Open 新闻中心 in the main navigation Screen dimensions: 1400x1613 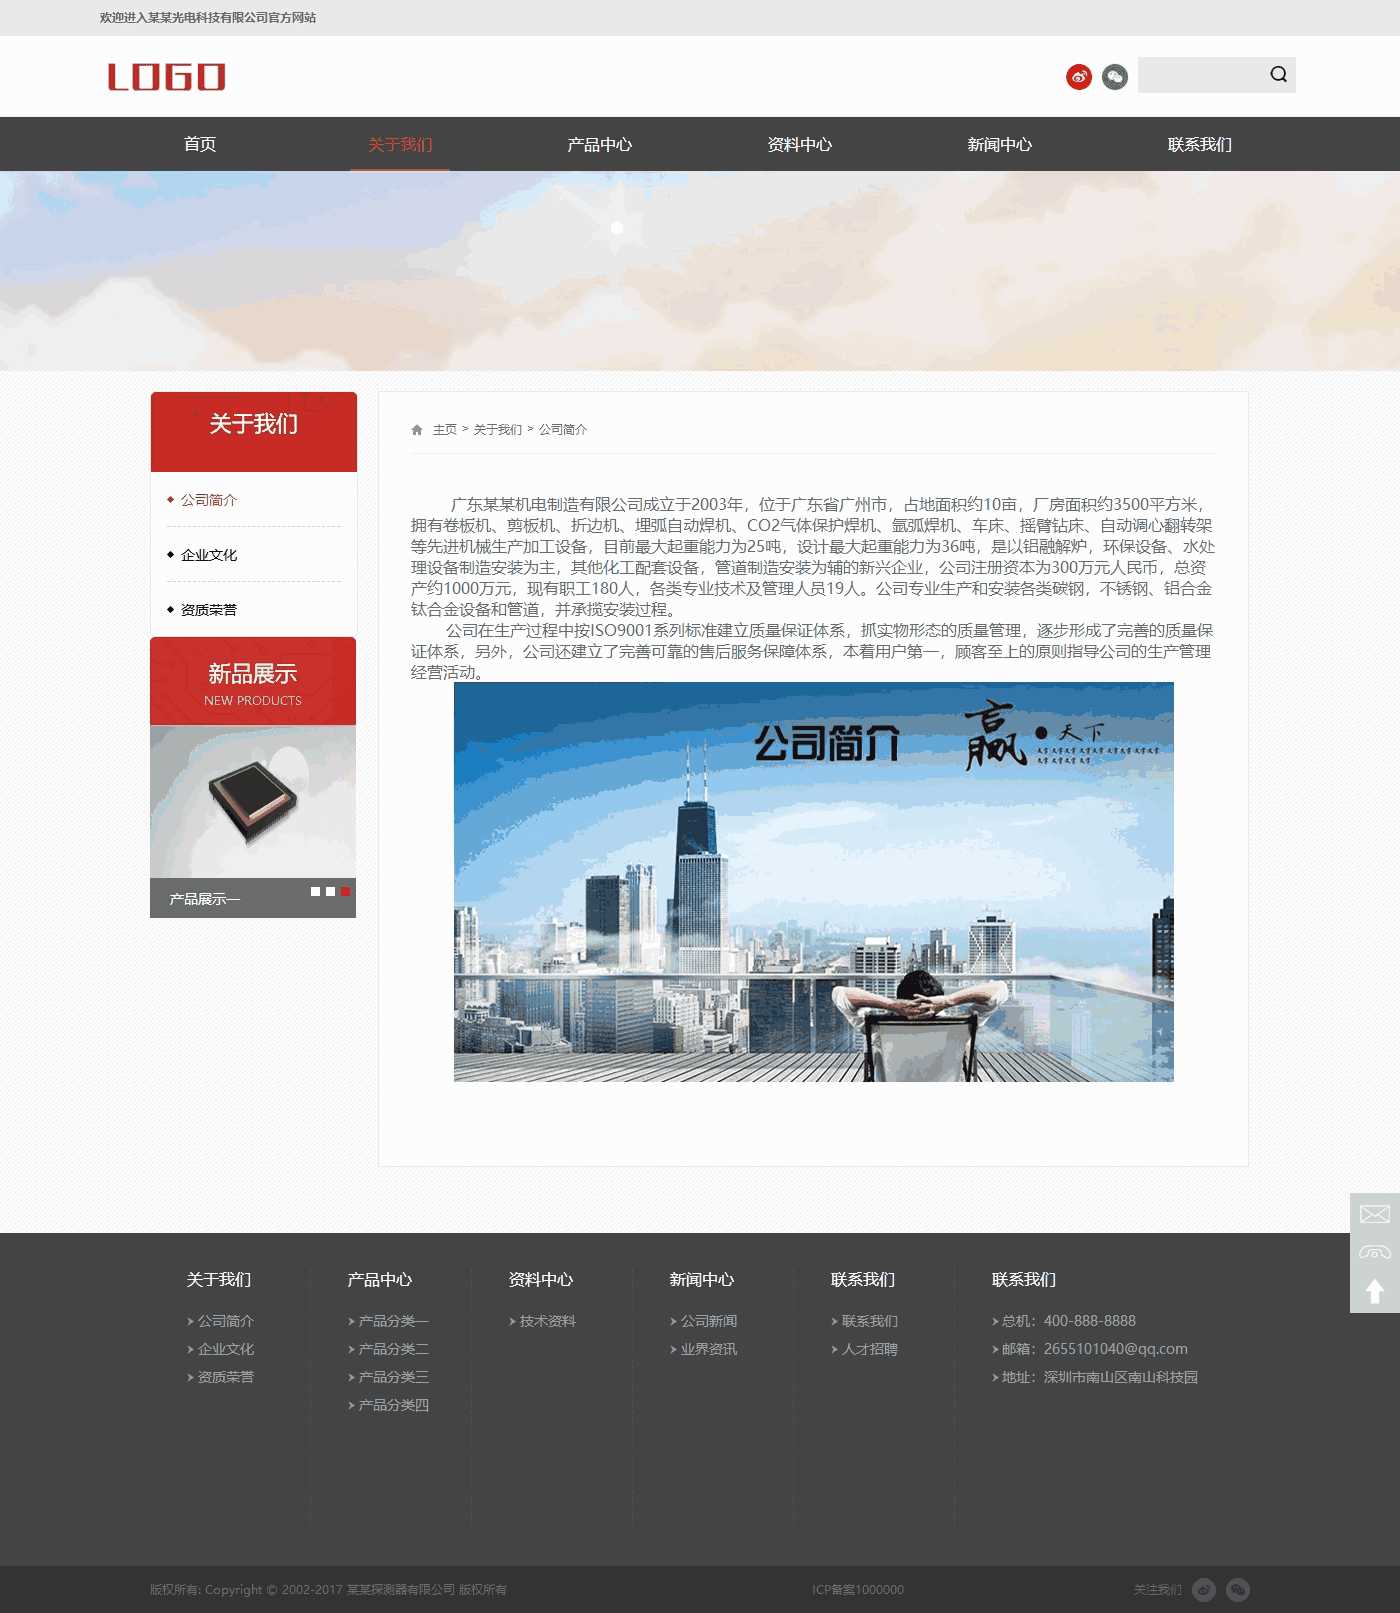coord(999,145)
